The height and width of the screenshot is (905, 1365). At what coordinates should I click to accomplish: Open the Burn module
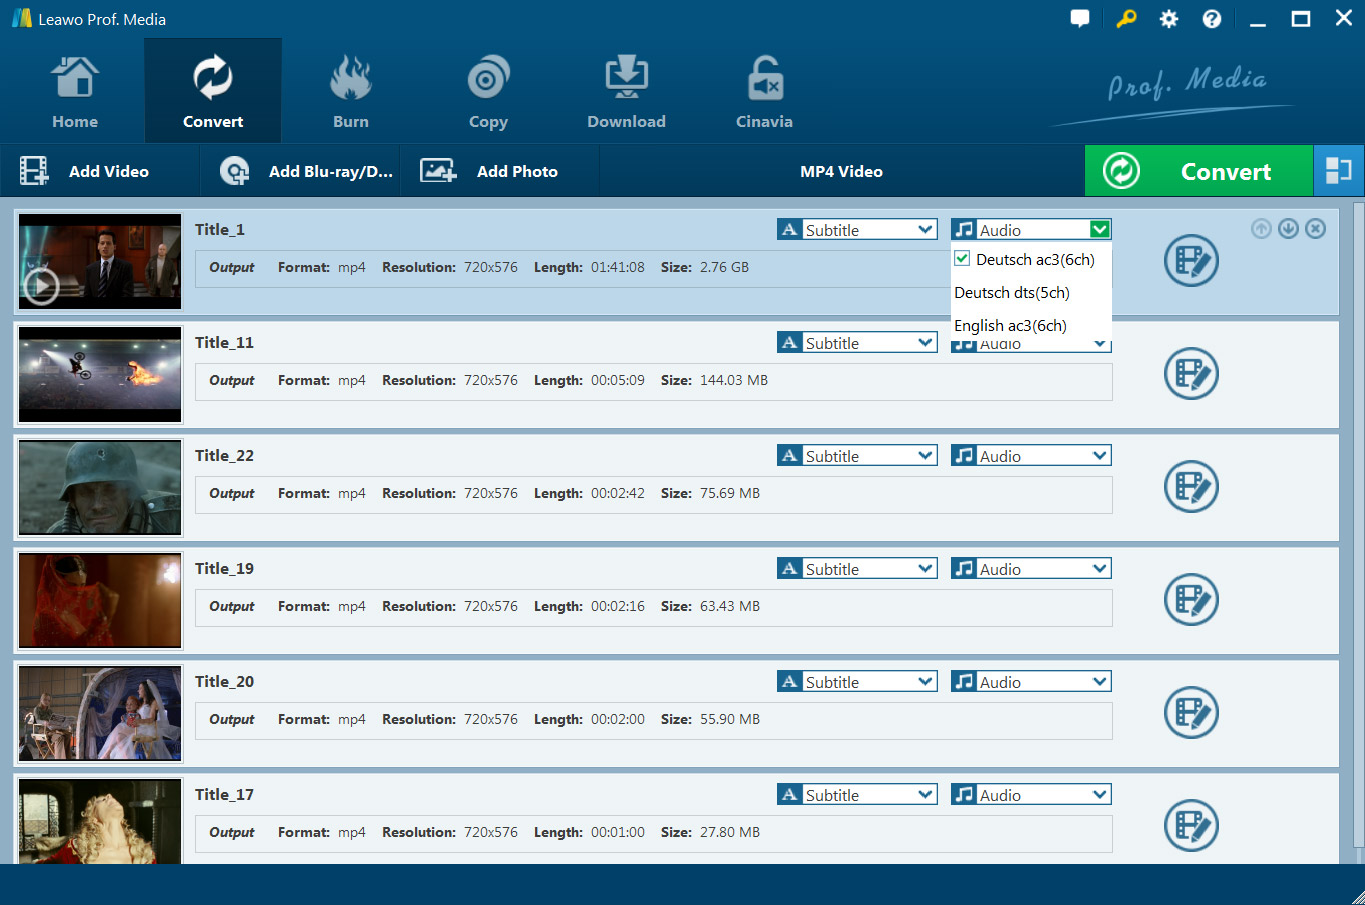[x=351, y=91]
